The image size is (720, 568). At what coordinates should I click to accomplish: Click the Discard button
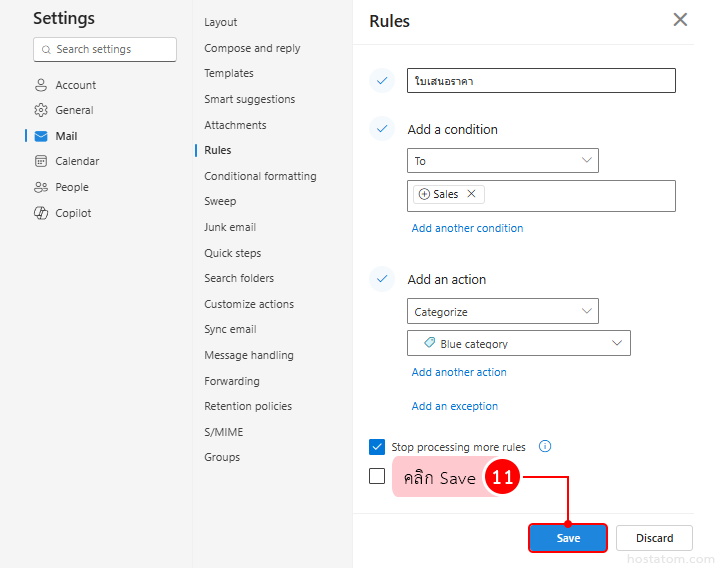(654, 538)
